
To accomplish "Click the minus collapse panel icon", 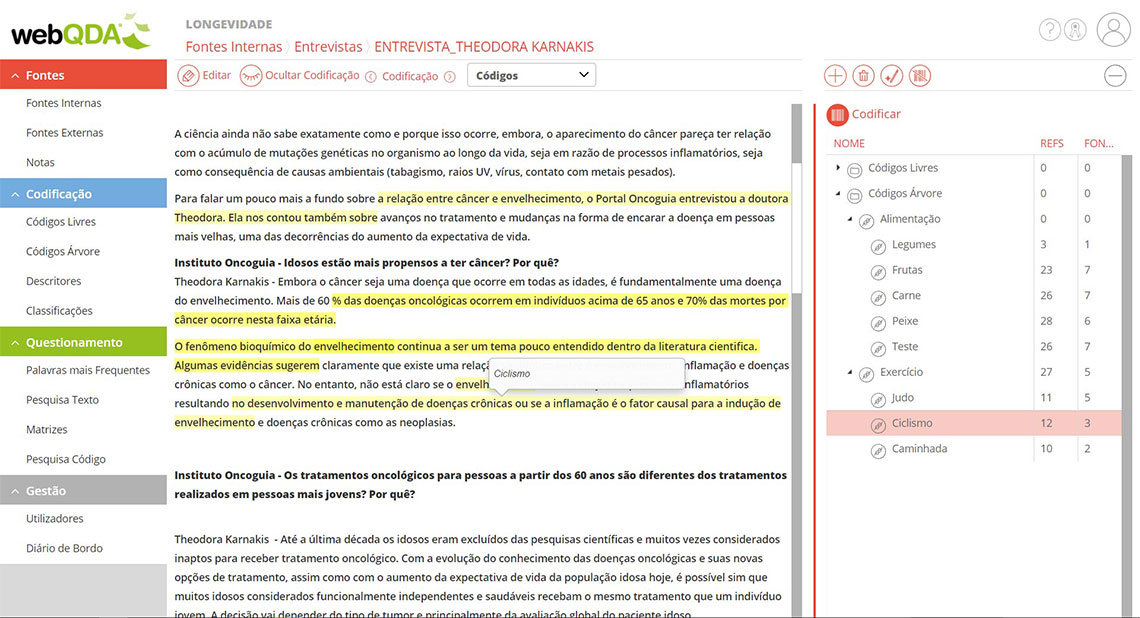I will point(1115,76).
